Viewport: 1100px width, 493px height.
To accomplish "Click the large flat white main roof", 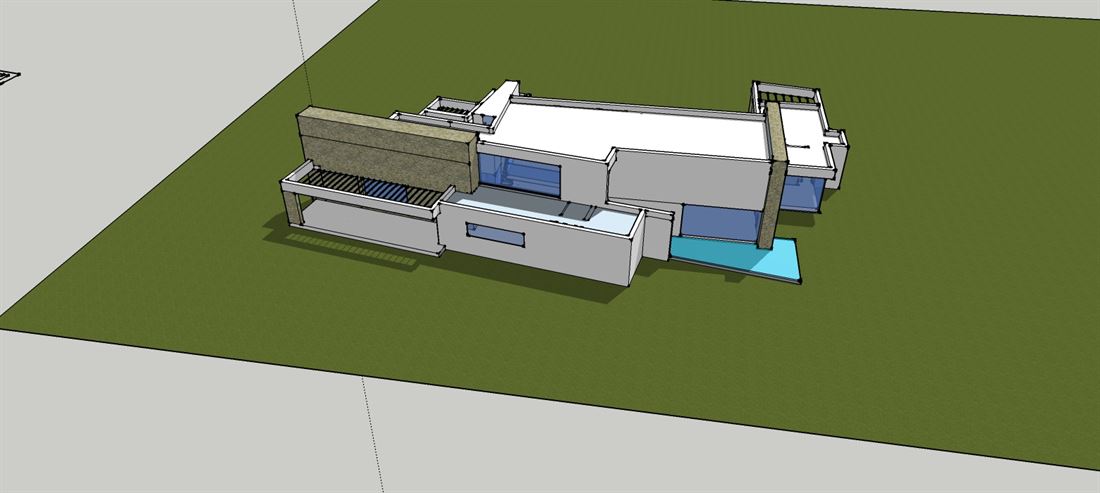I will pyautogui.click(x=631, y=130).
